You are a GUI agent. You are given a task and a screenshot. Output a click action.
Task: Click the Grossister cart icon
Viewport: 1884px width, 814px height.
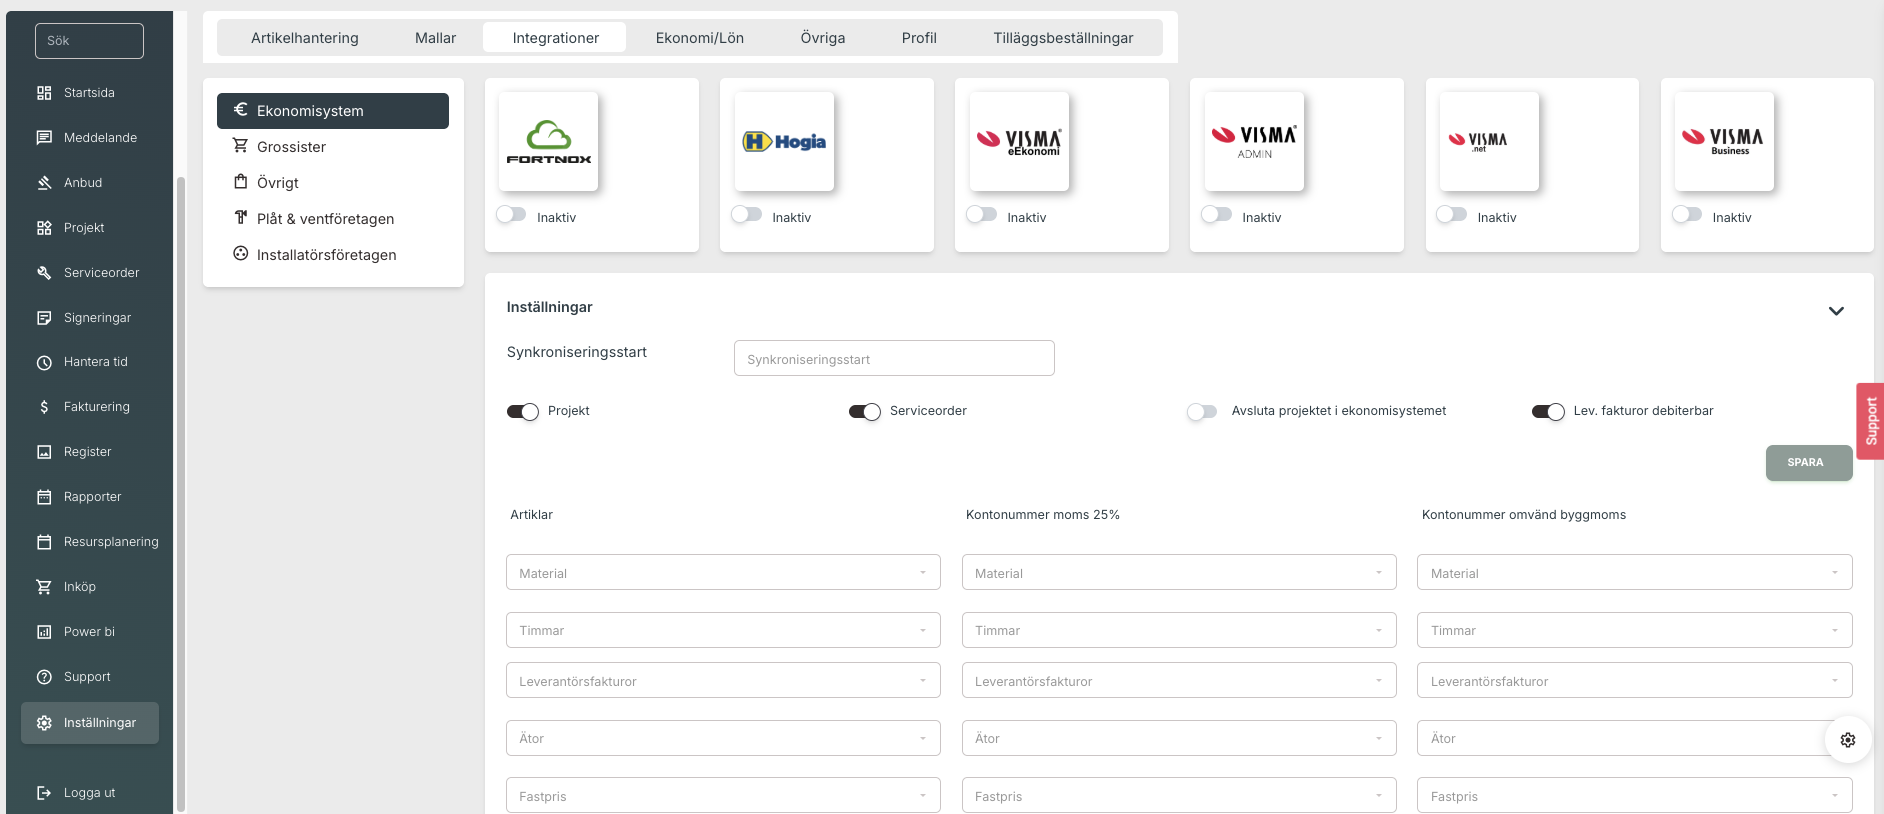point(241,146)
